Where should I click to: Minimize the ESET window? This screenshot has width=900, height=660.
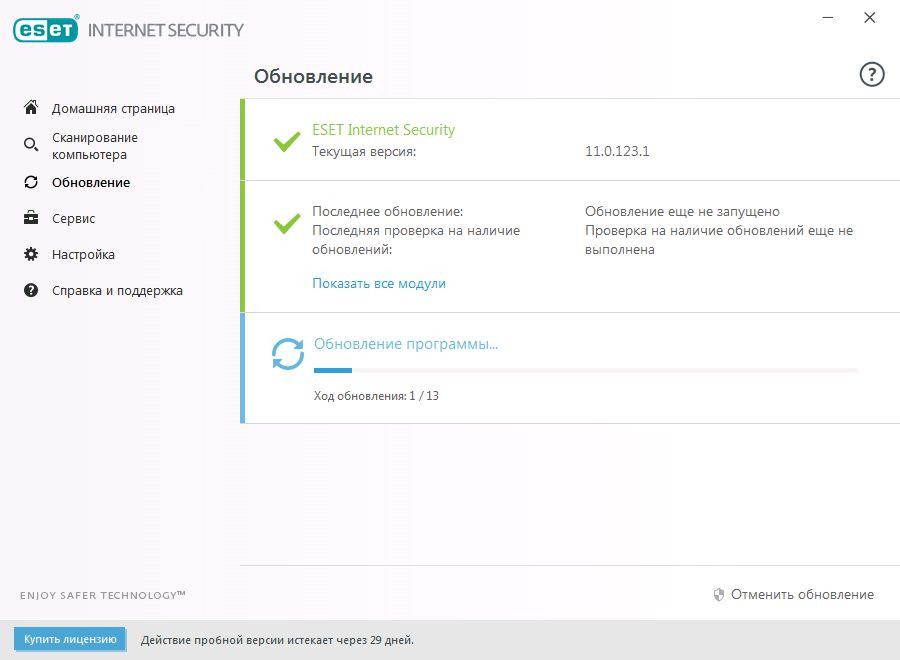tap(828, 18)
